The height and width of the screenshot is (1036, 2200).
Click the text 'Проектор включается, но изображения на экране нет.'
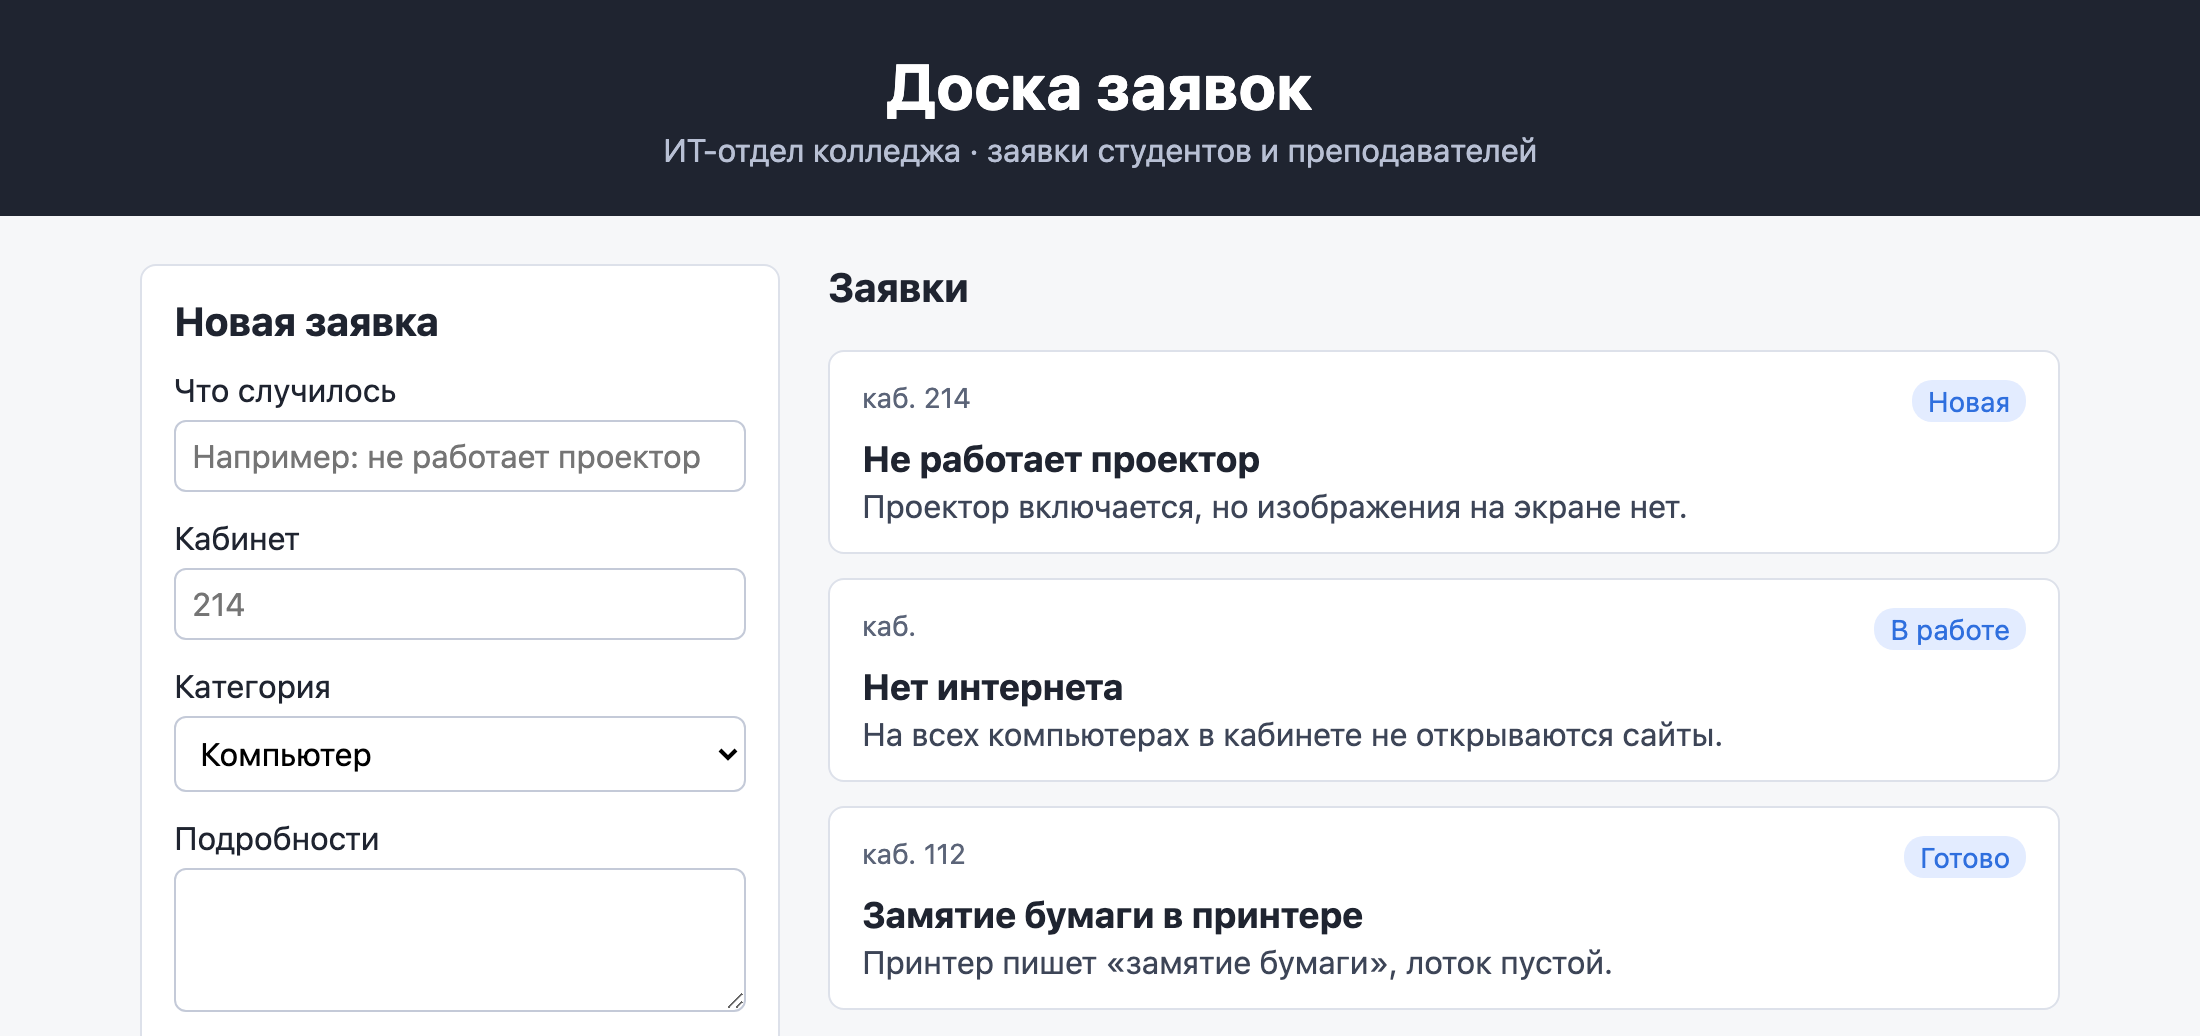click(1274, 508)
